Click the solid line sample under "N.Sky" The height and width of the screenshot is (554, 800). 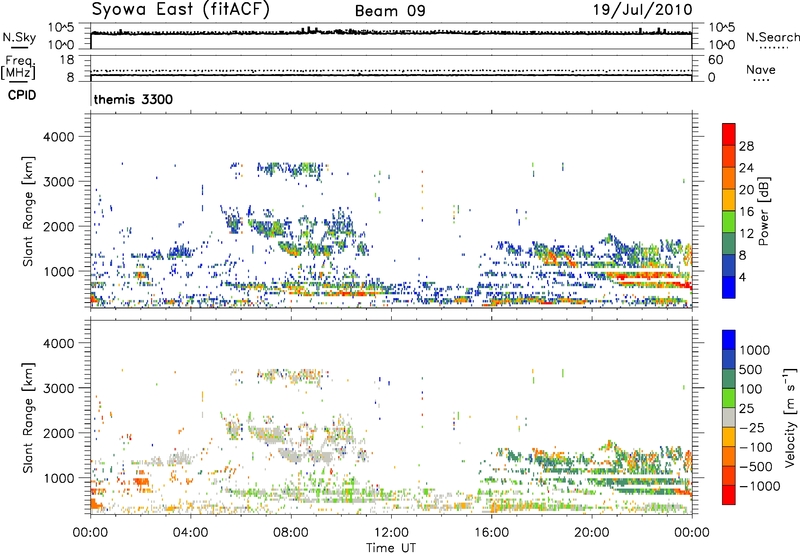pos(19,48)
